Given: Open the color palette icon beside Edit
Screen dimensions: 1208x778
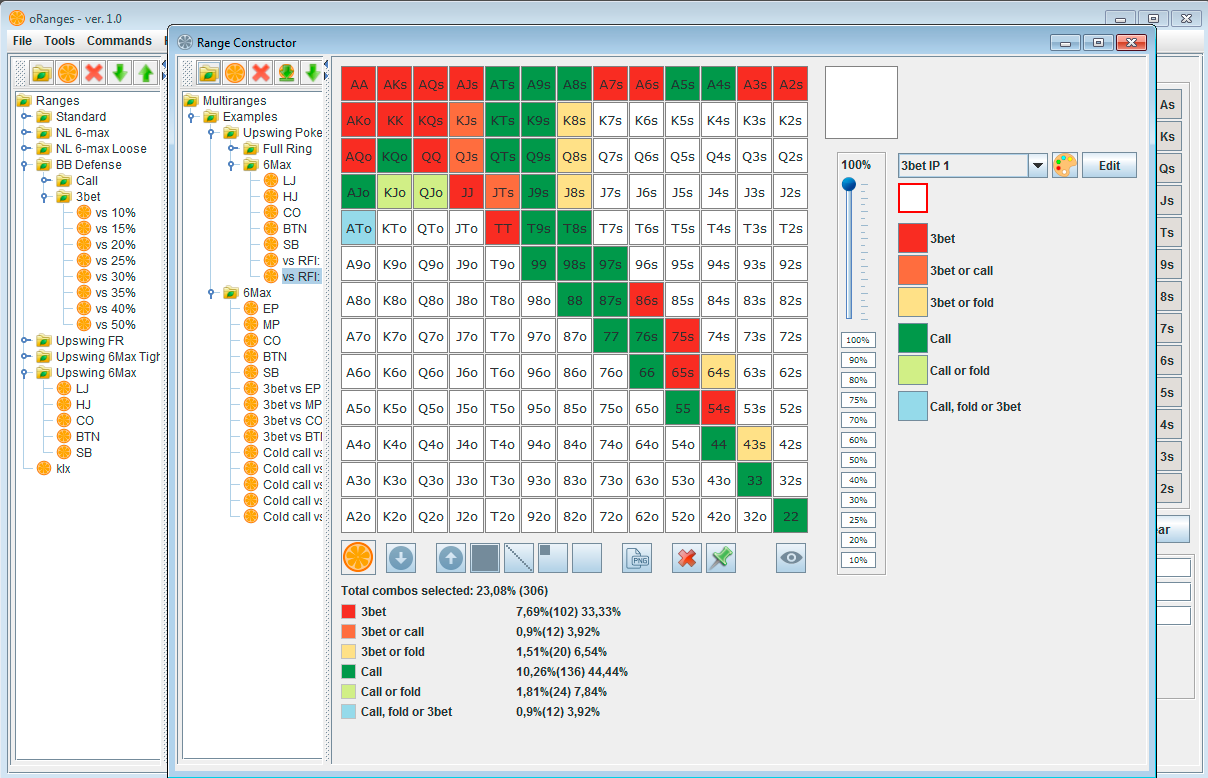Looking at the screenshot, I should click(x=1065, y=166).
